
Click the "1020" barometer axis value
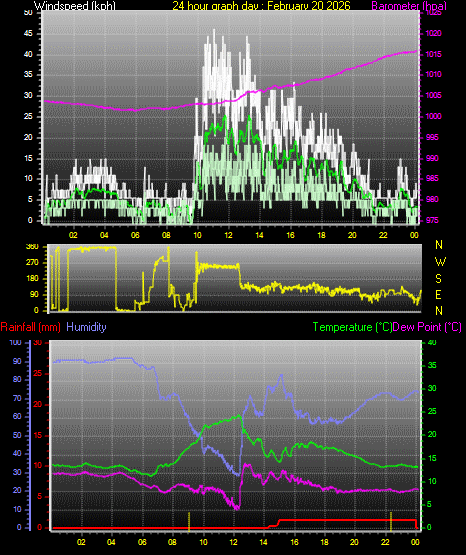click(x=434, y=33)
